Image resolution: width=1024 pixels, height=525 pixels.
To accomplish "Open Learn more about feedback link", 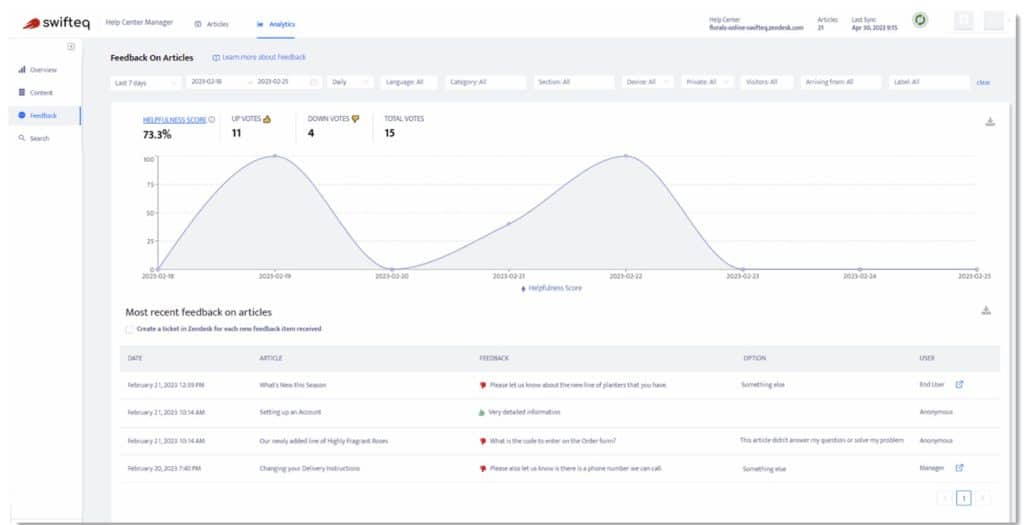I will point(259,57).
